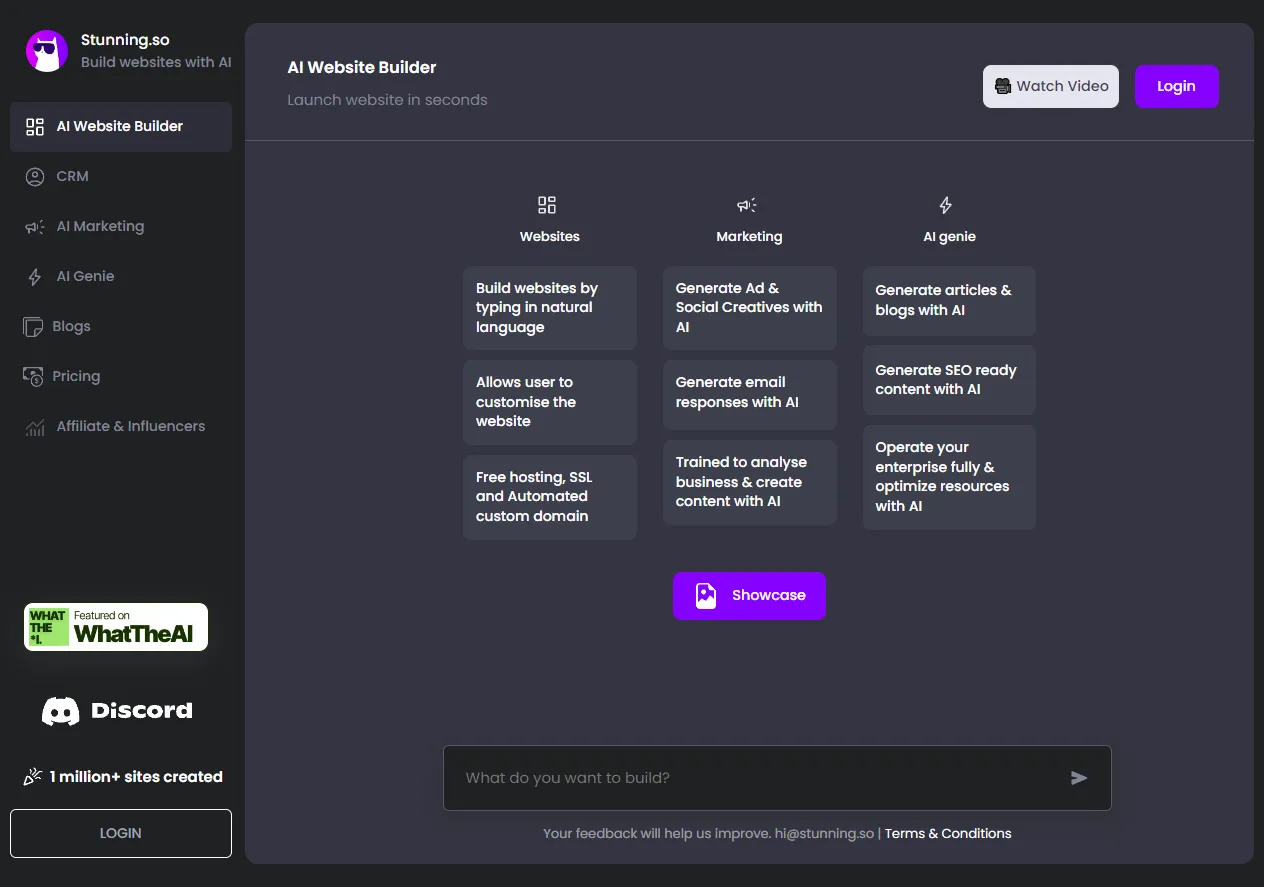Select 'Generate articles & blogs with AI' card
The image size is (1264, 887).
(949, 301)
